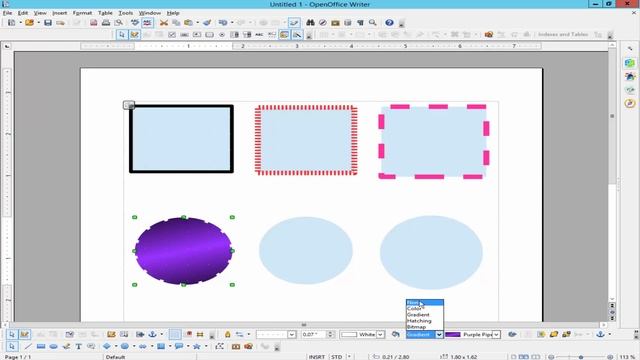The width and height of the screenshot is (640, 360).
Task: Open the Format menu
Action: pos(82,13)
